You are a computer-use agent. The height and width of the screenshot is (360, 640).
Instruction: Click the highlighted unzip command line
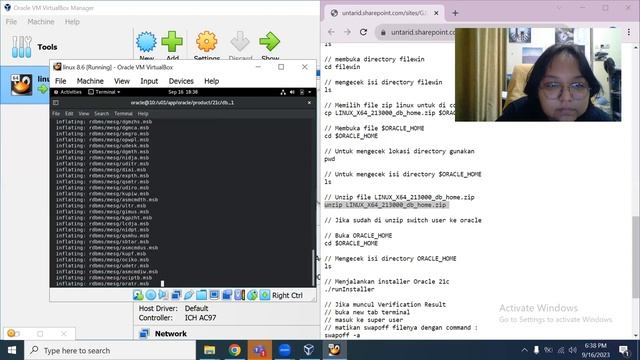pos(386,205)
